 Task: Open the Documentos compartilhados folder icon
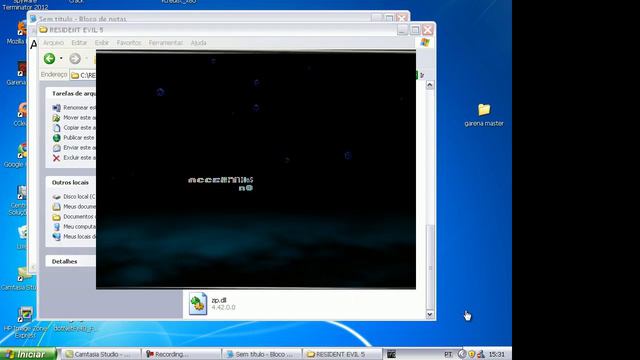coord(56,217)
